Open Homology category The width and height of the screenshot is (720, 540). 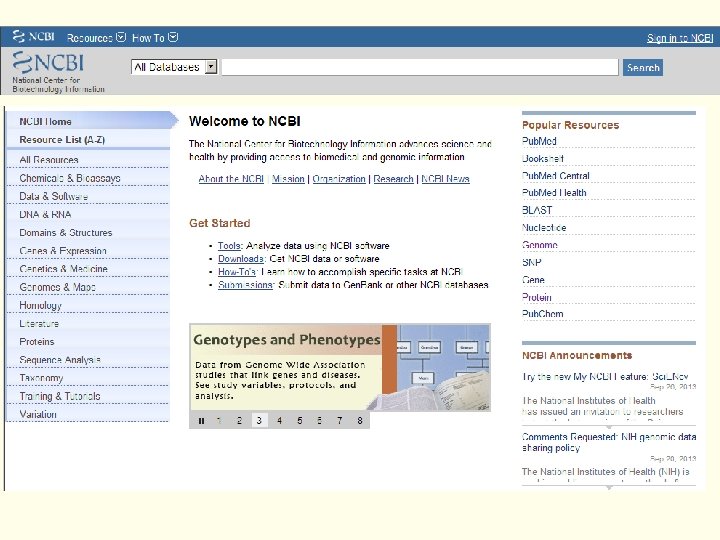click(40, 305)
